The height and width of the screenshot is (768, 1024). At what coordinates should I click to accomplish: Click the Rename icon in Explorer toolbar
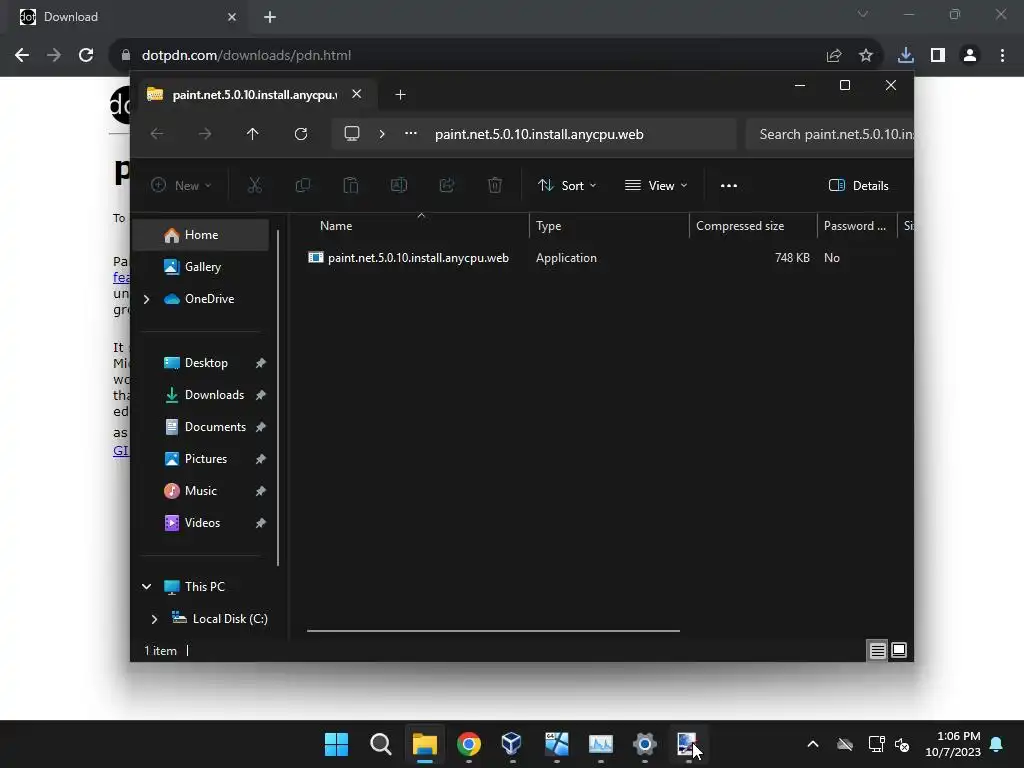pos(398,185)
